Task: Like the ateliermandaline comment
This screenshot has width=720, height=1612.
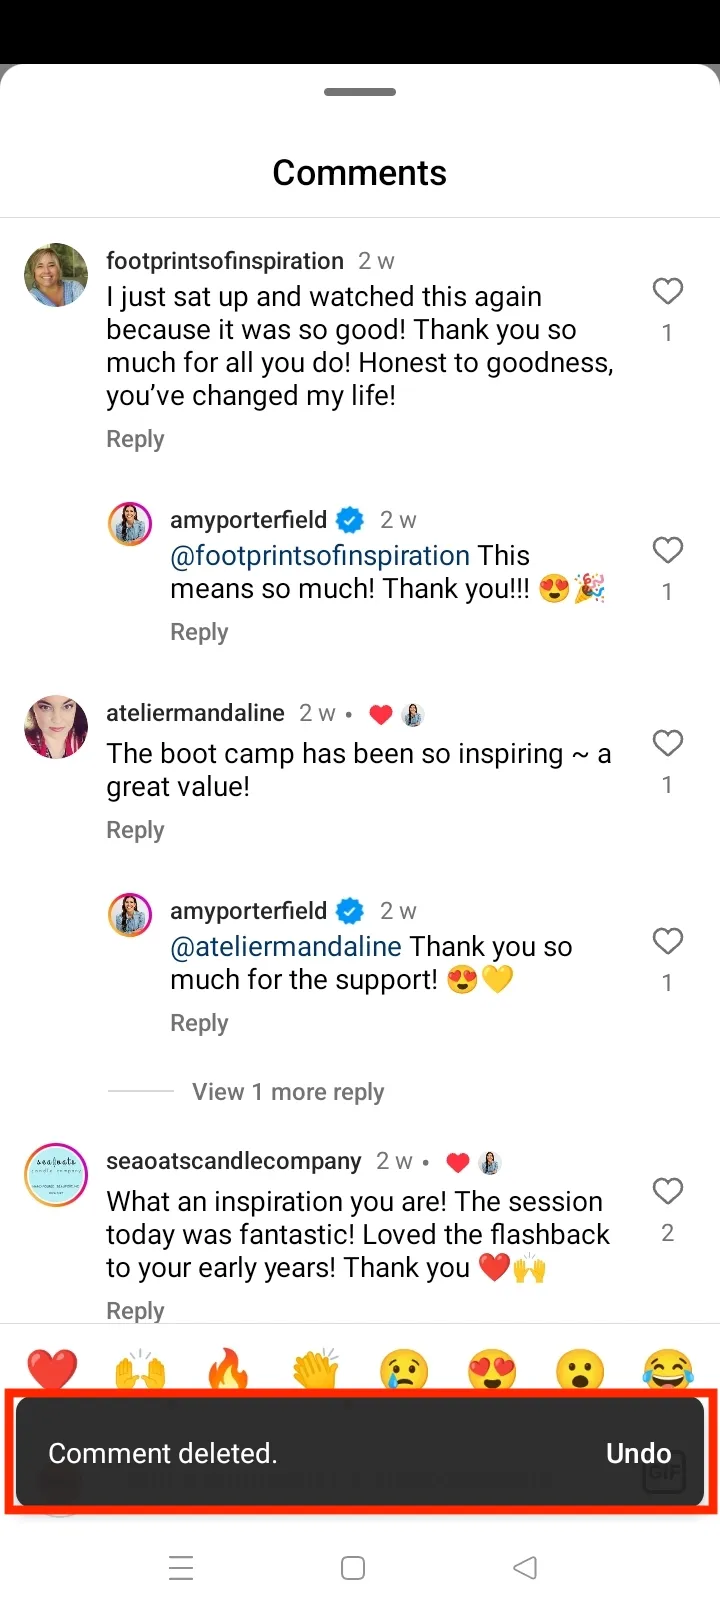Action: (667, 743)
